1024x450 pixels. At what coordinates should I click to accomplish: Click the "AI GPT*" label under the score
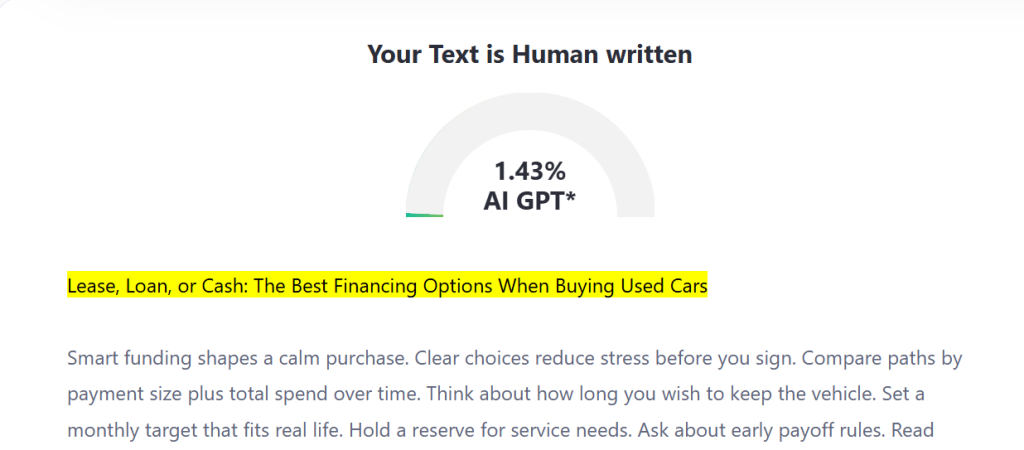coord(530,200)
